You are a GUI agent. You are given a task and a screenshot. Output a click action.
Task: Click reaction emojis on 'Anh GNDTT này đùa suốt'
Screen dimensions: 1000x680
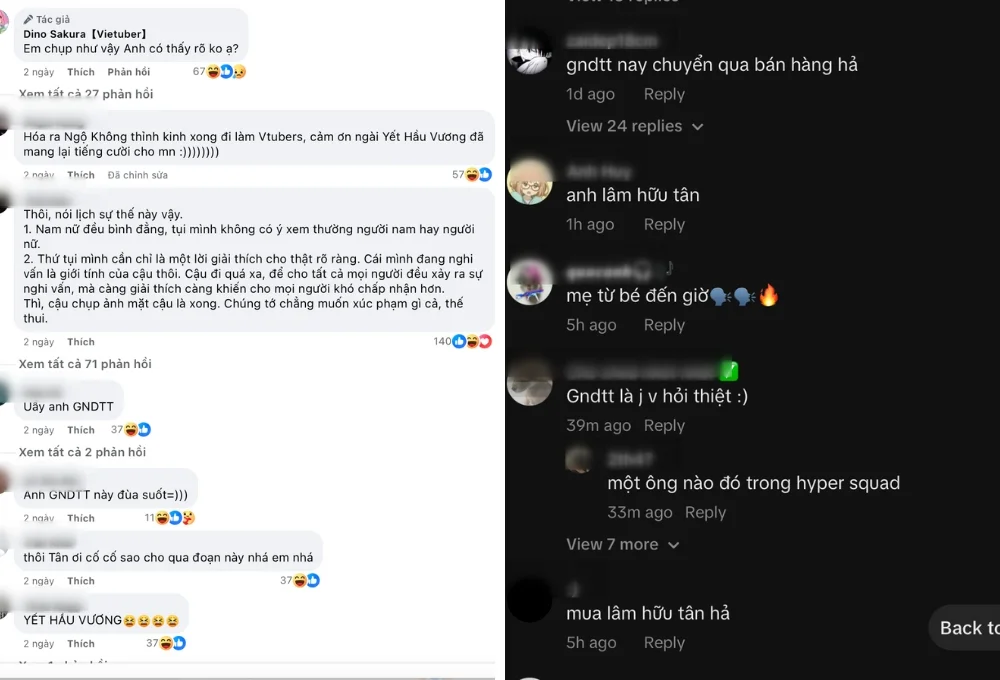click(x=175, y=518)
